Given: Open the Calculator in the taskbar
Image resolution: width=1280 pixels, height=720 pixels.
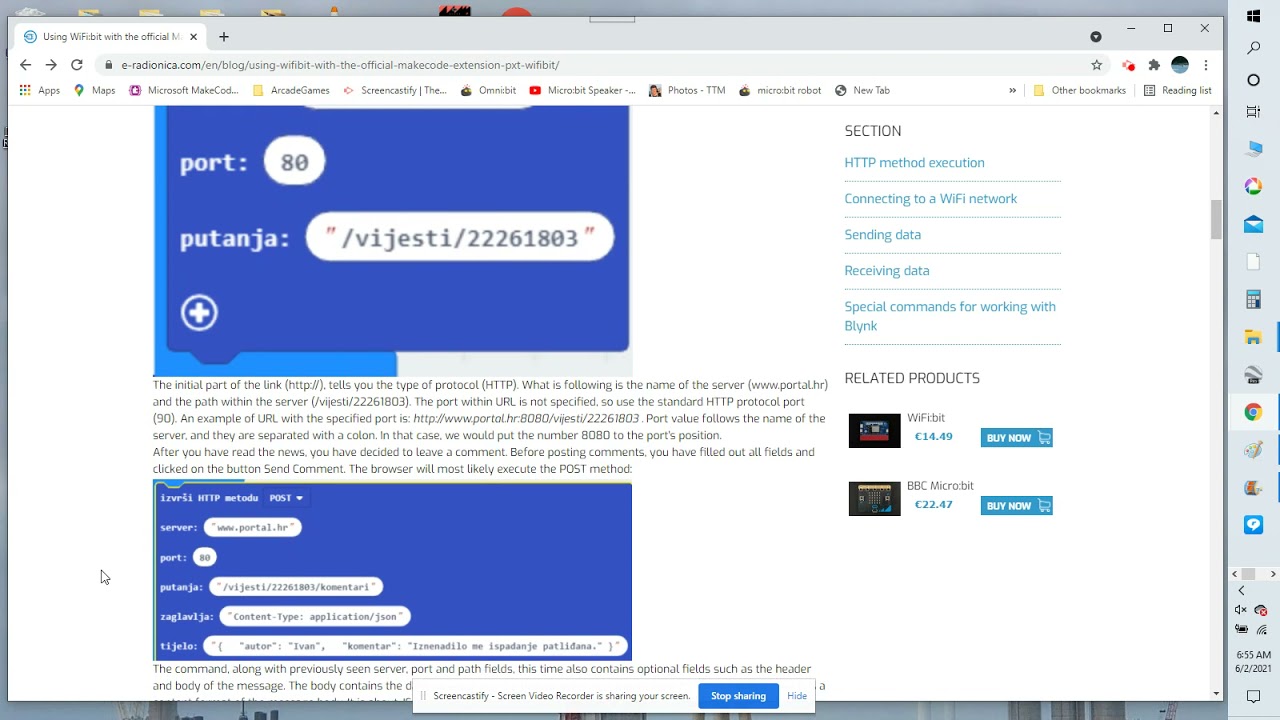Looking at the screenshot, I should [1254, 299].
